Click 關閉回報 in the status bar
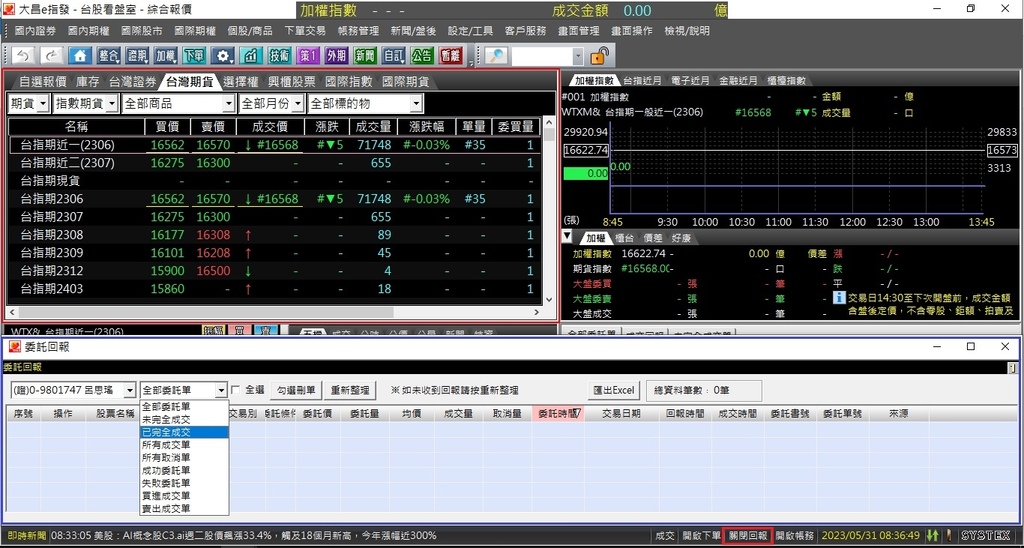 click(748, 536)
